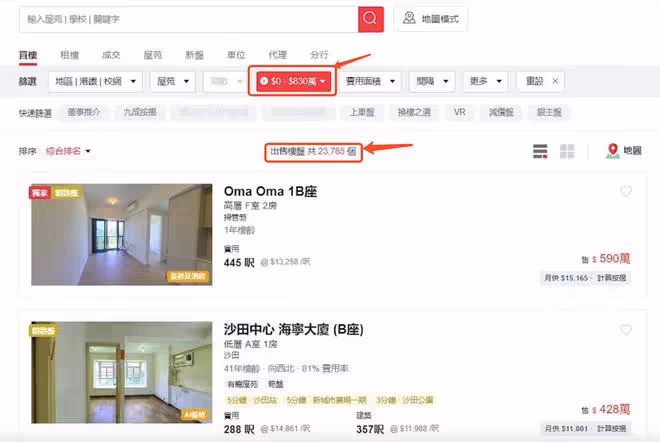Select the 買樓 tab
The height and width of the screenshot is (442, 660).
pos(28,55)
